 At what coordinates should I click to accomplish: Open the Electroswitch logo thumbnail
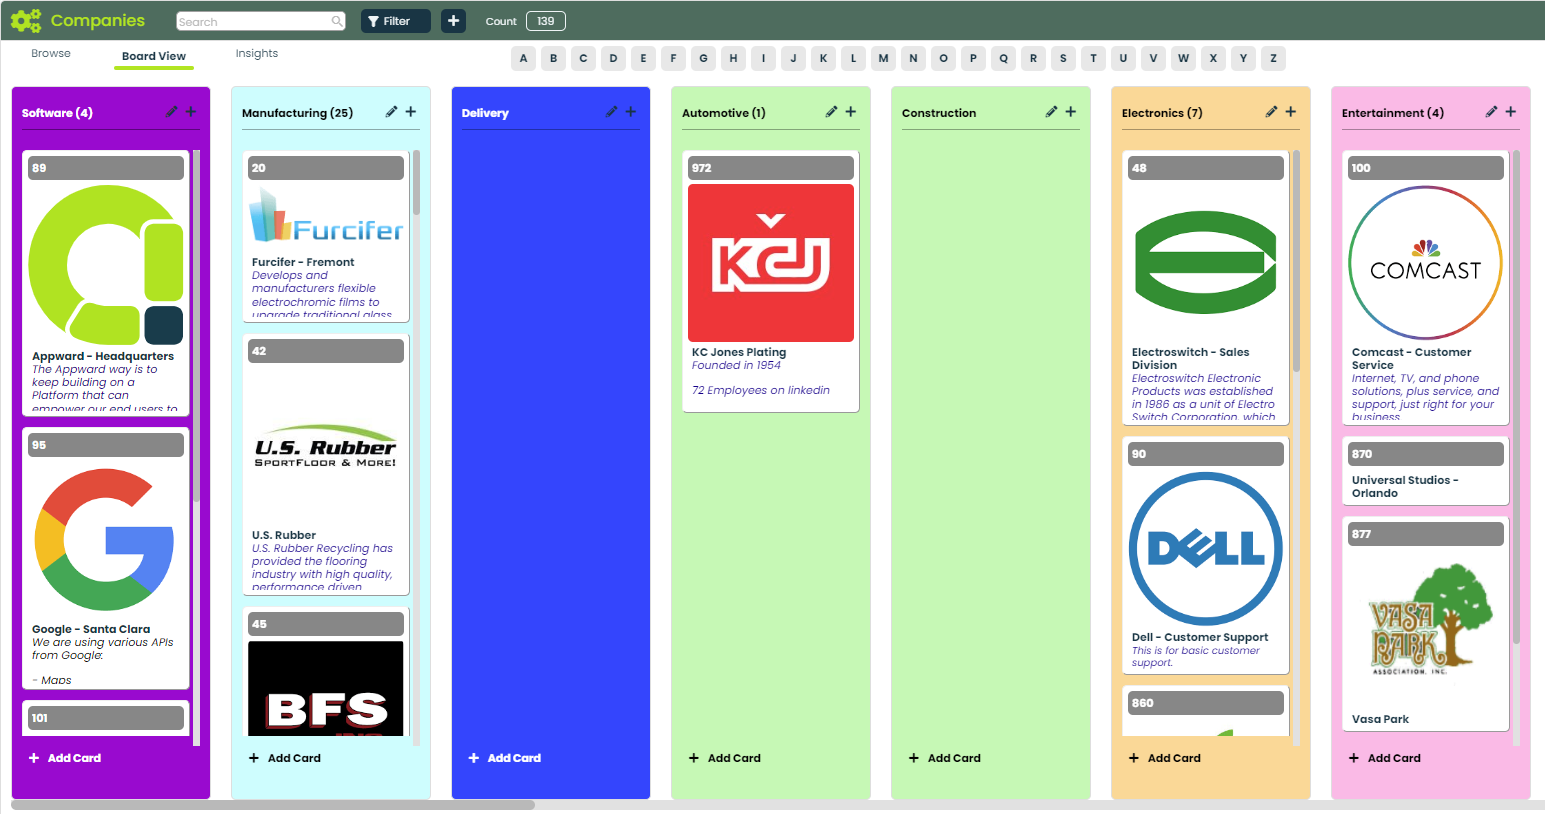(x=1206, y=263)
